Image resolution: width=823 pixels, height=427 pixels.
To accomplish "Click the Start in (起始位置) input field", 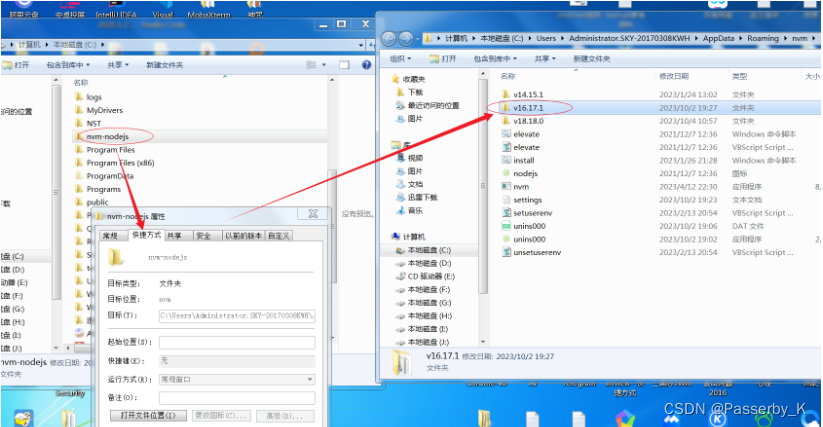I will (237, 343).
